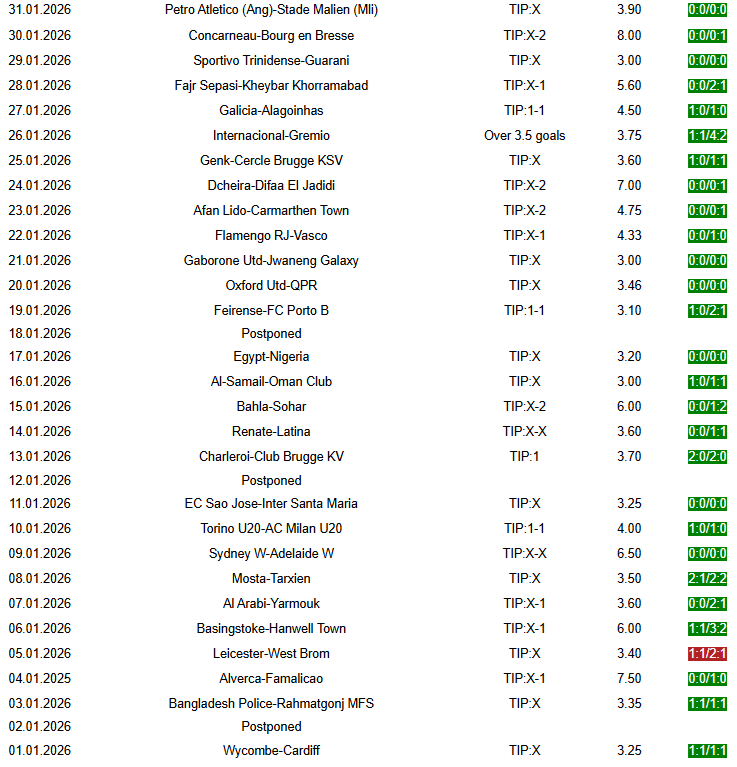Open the Wycombe-Cardiff match
This screenshot has height=767, width=737.
click(x=271, y=751)
